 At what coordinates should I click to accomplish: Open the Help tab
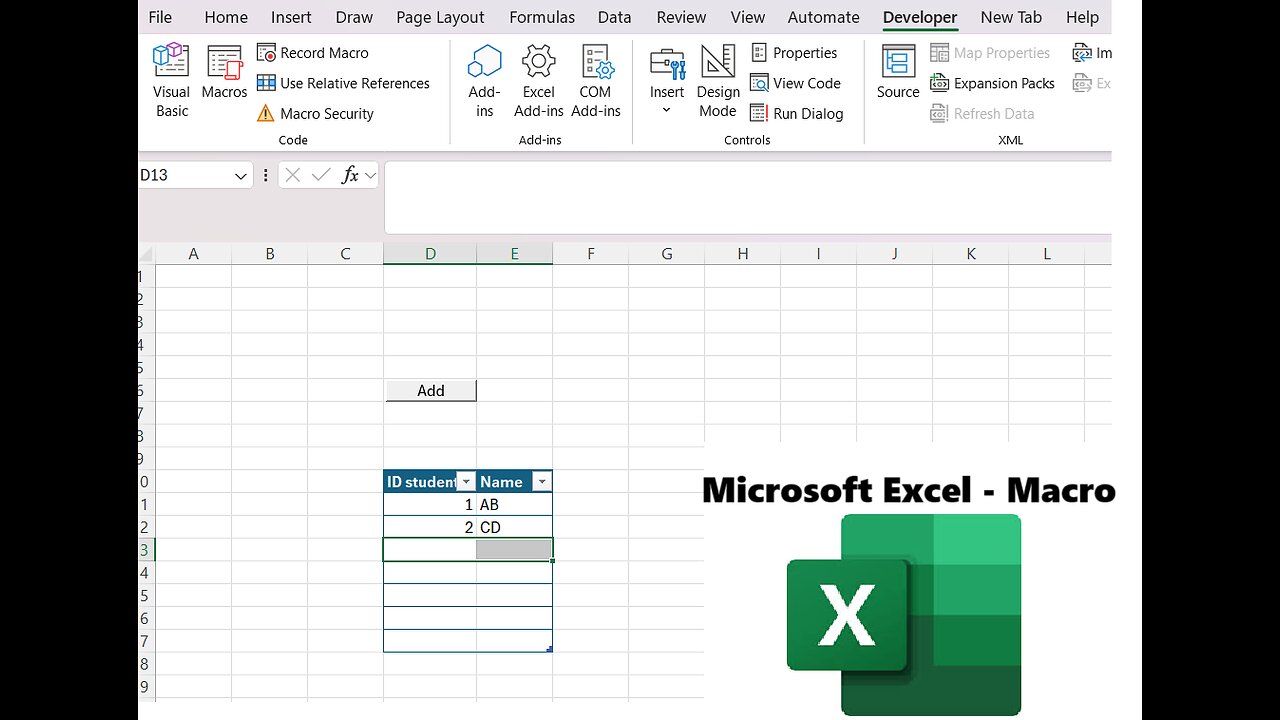(x=1082, y=17)
